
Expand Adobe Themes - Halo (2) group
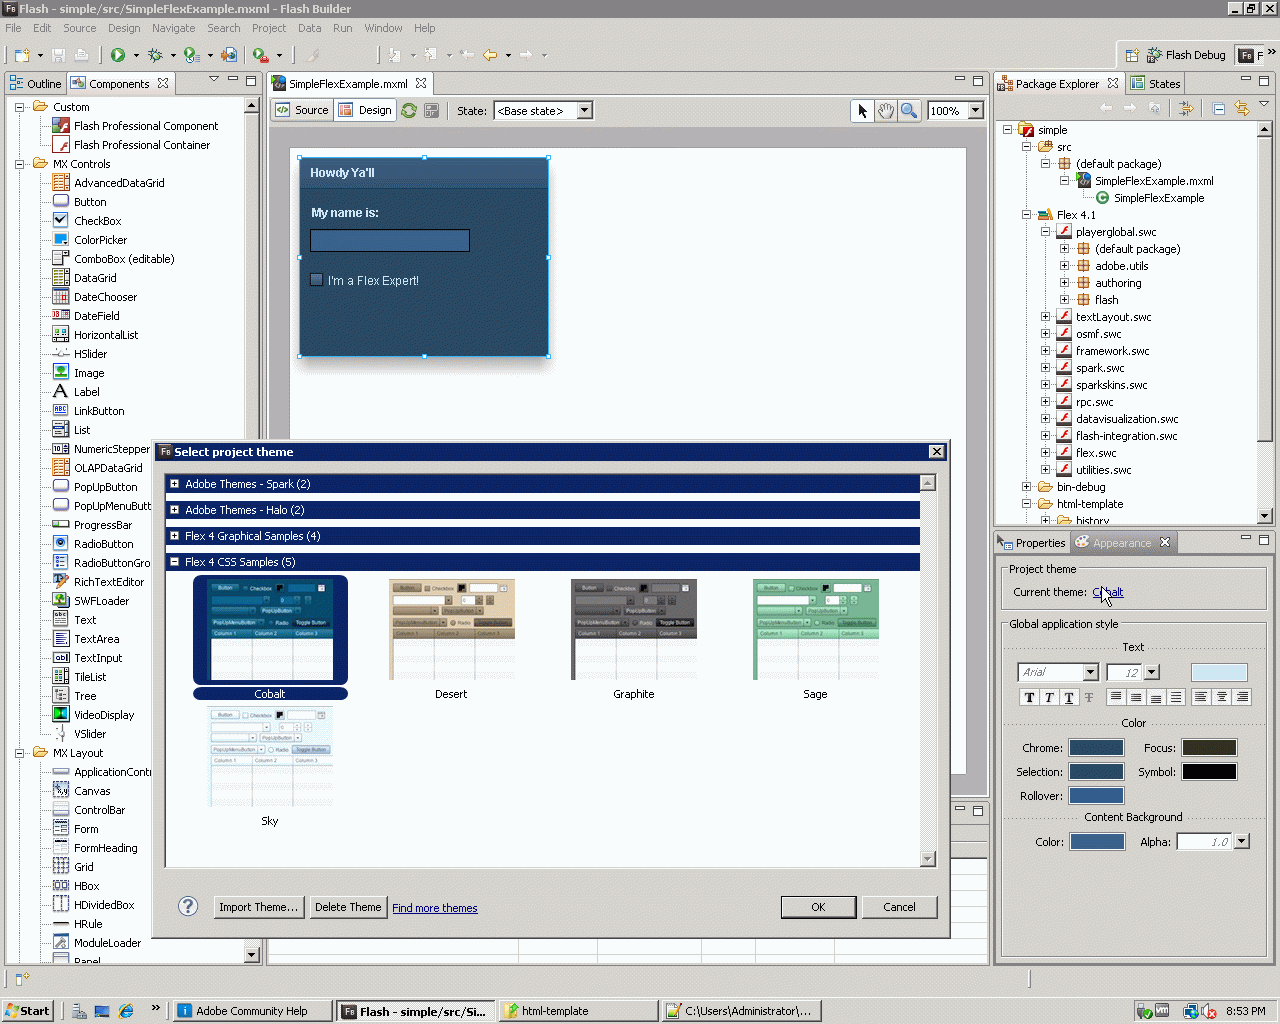(x=174, y=510)
